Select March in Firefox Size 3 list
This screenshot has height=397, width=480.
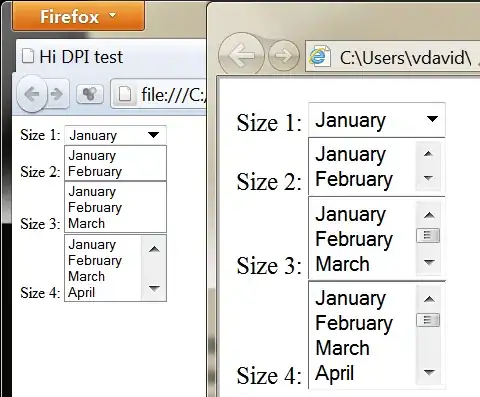(x=87, y=223)
